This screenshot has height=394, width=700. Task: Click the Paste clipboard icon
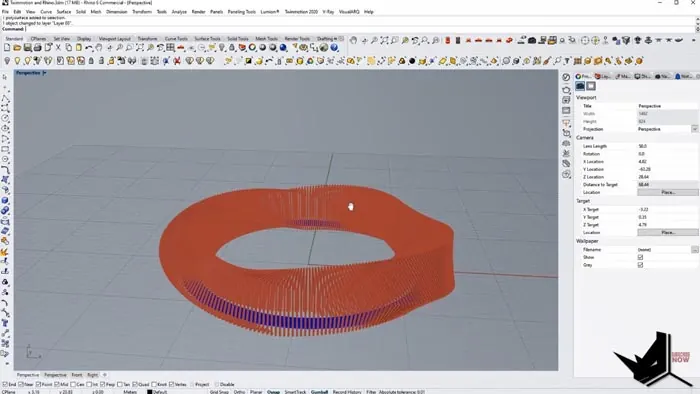(x=79, y=48)
